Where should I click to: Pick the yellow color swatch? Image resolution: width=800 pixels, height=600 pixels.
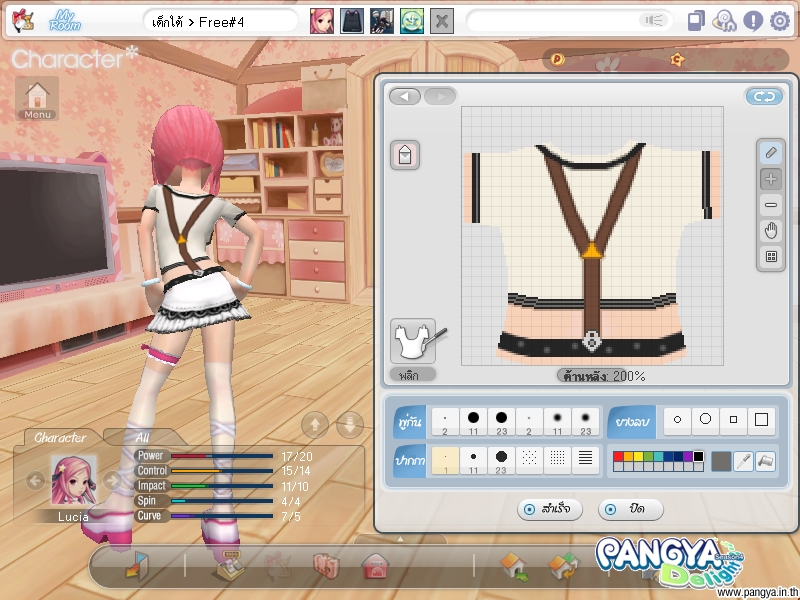pos(638,456)
